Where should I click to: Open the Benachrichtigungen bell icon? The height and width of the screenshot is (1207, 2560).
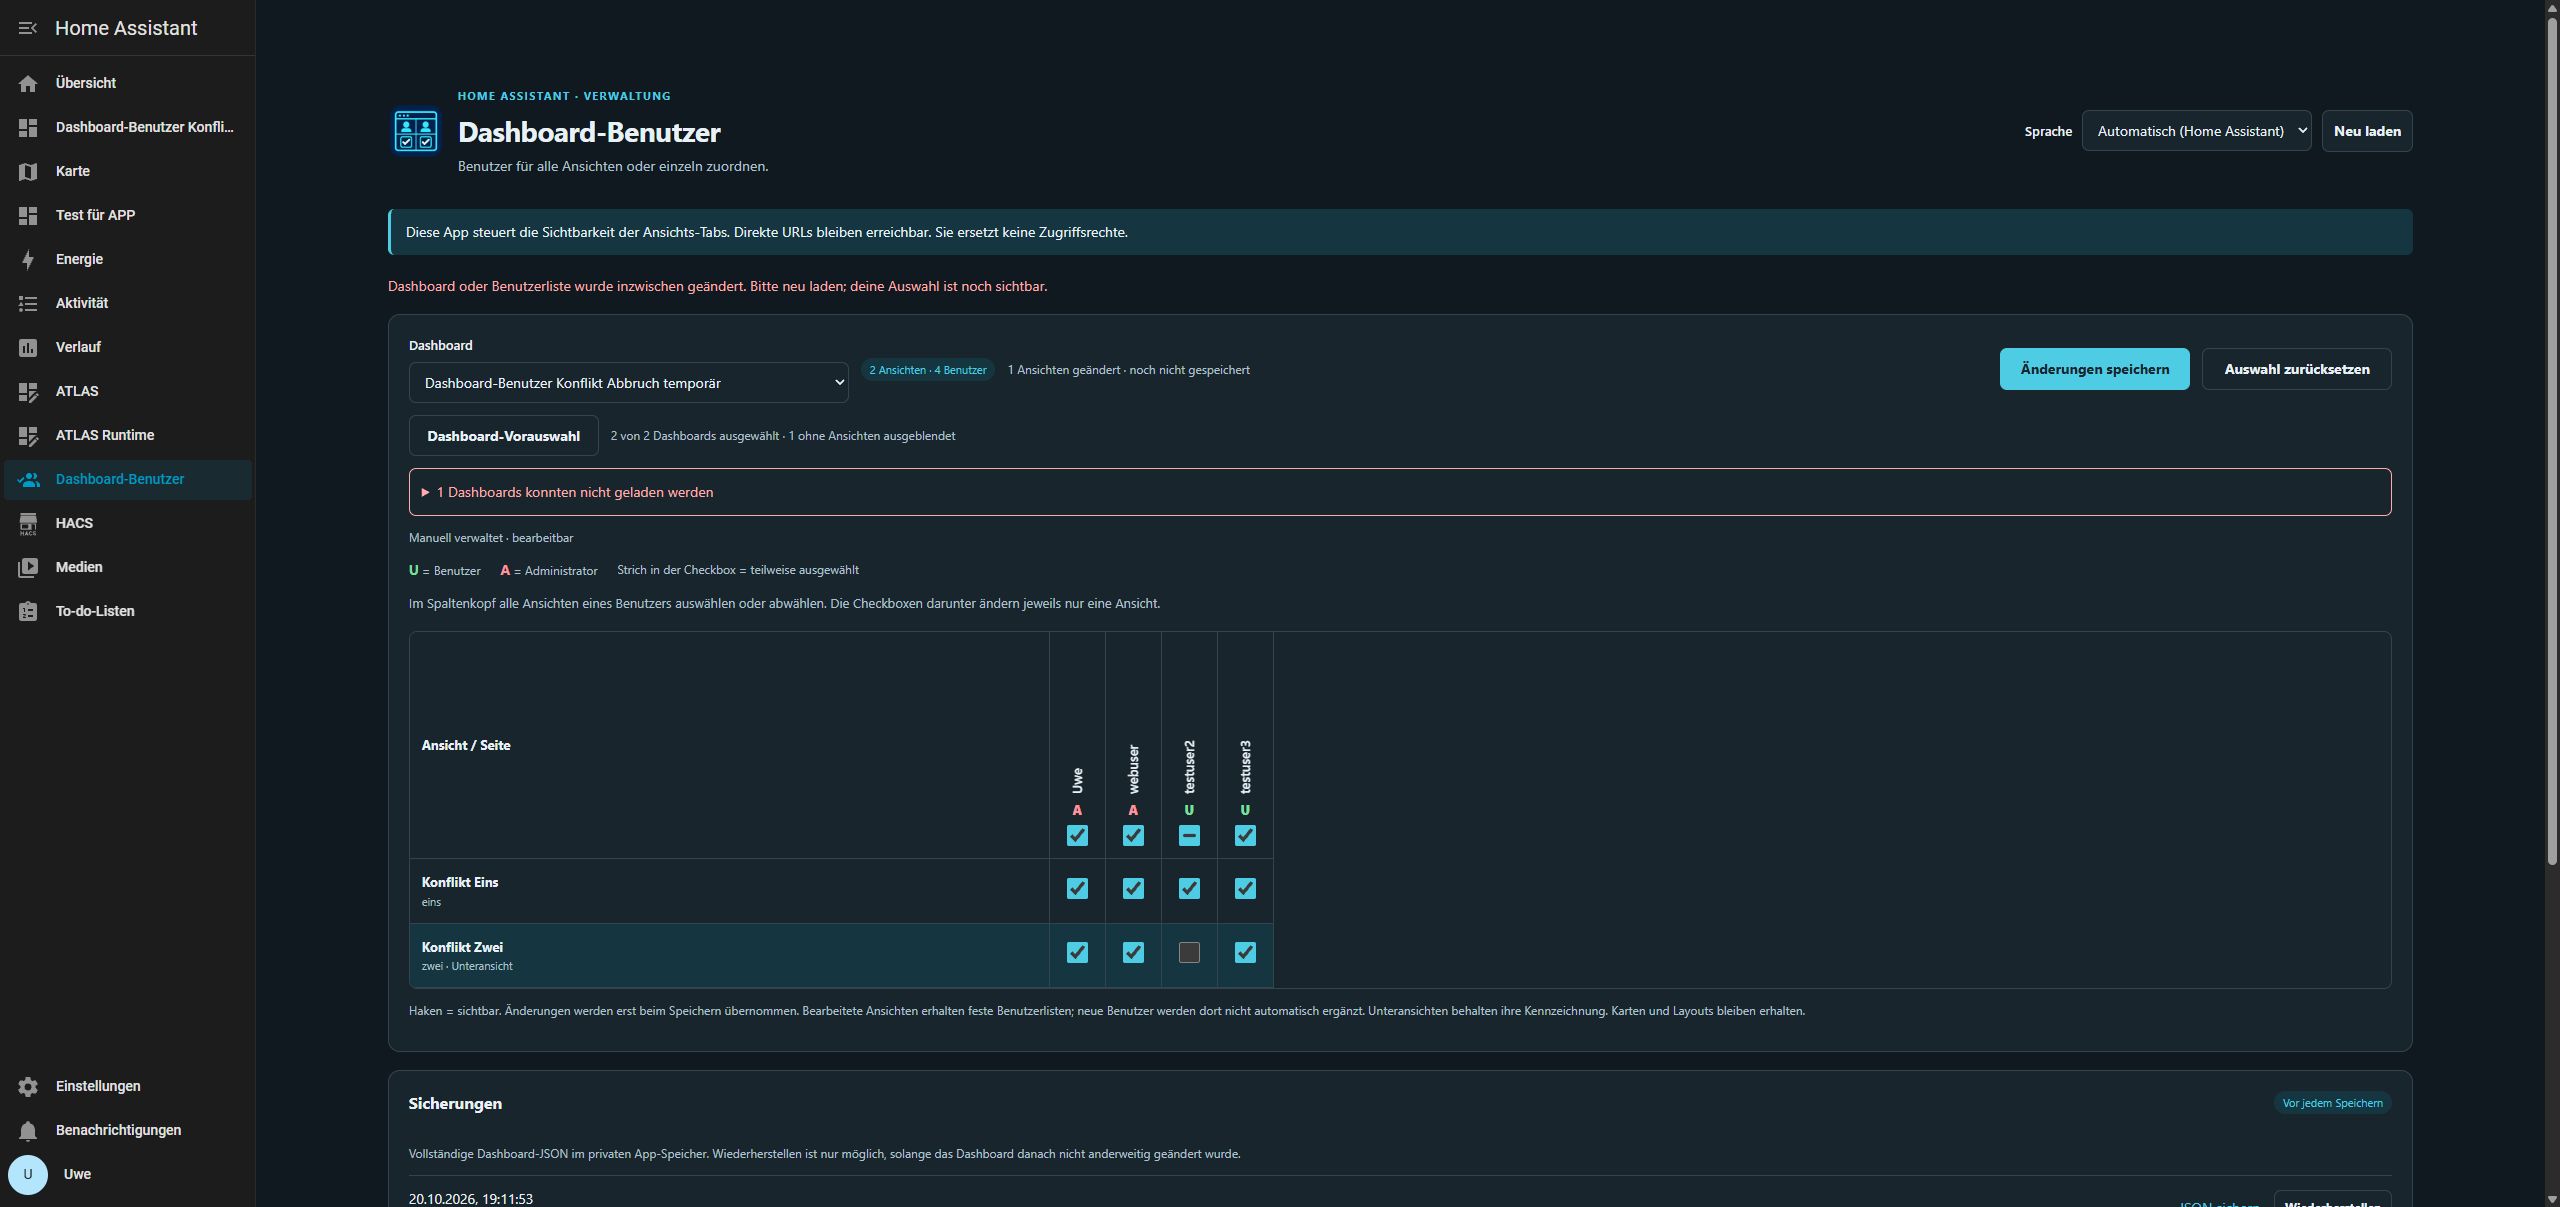tap(28, 1130)
